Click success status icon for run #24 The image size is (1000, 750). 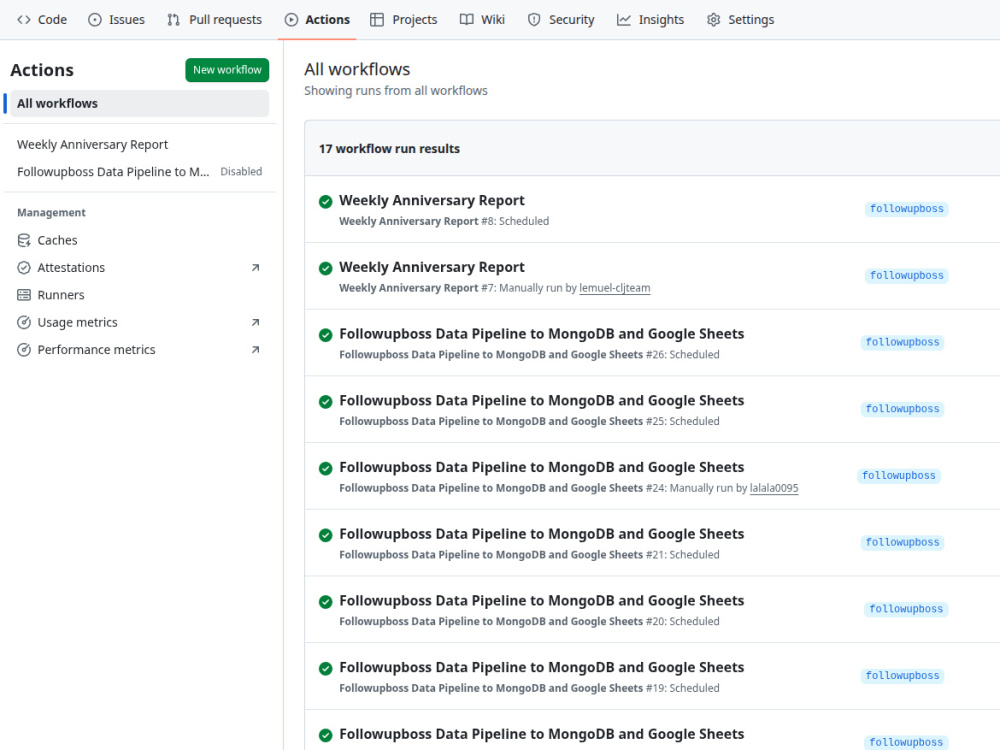click(x=325, y=469)
